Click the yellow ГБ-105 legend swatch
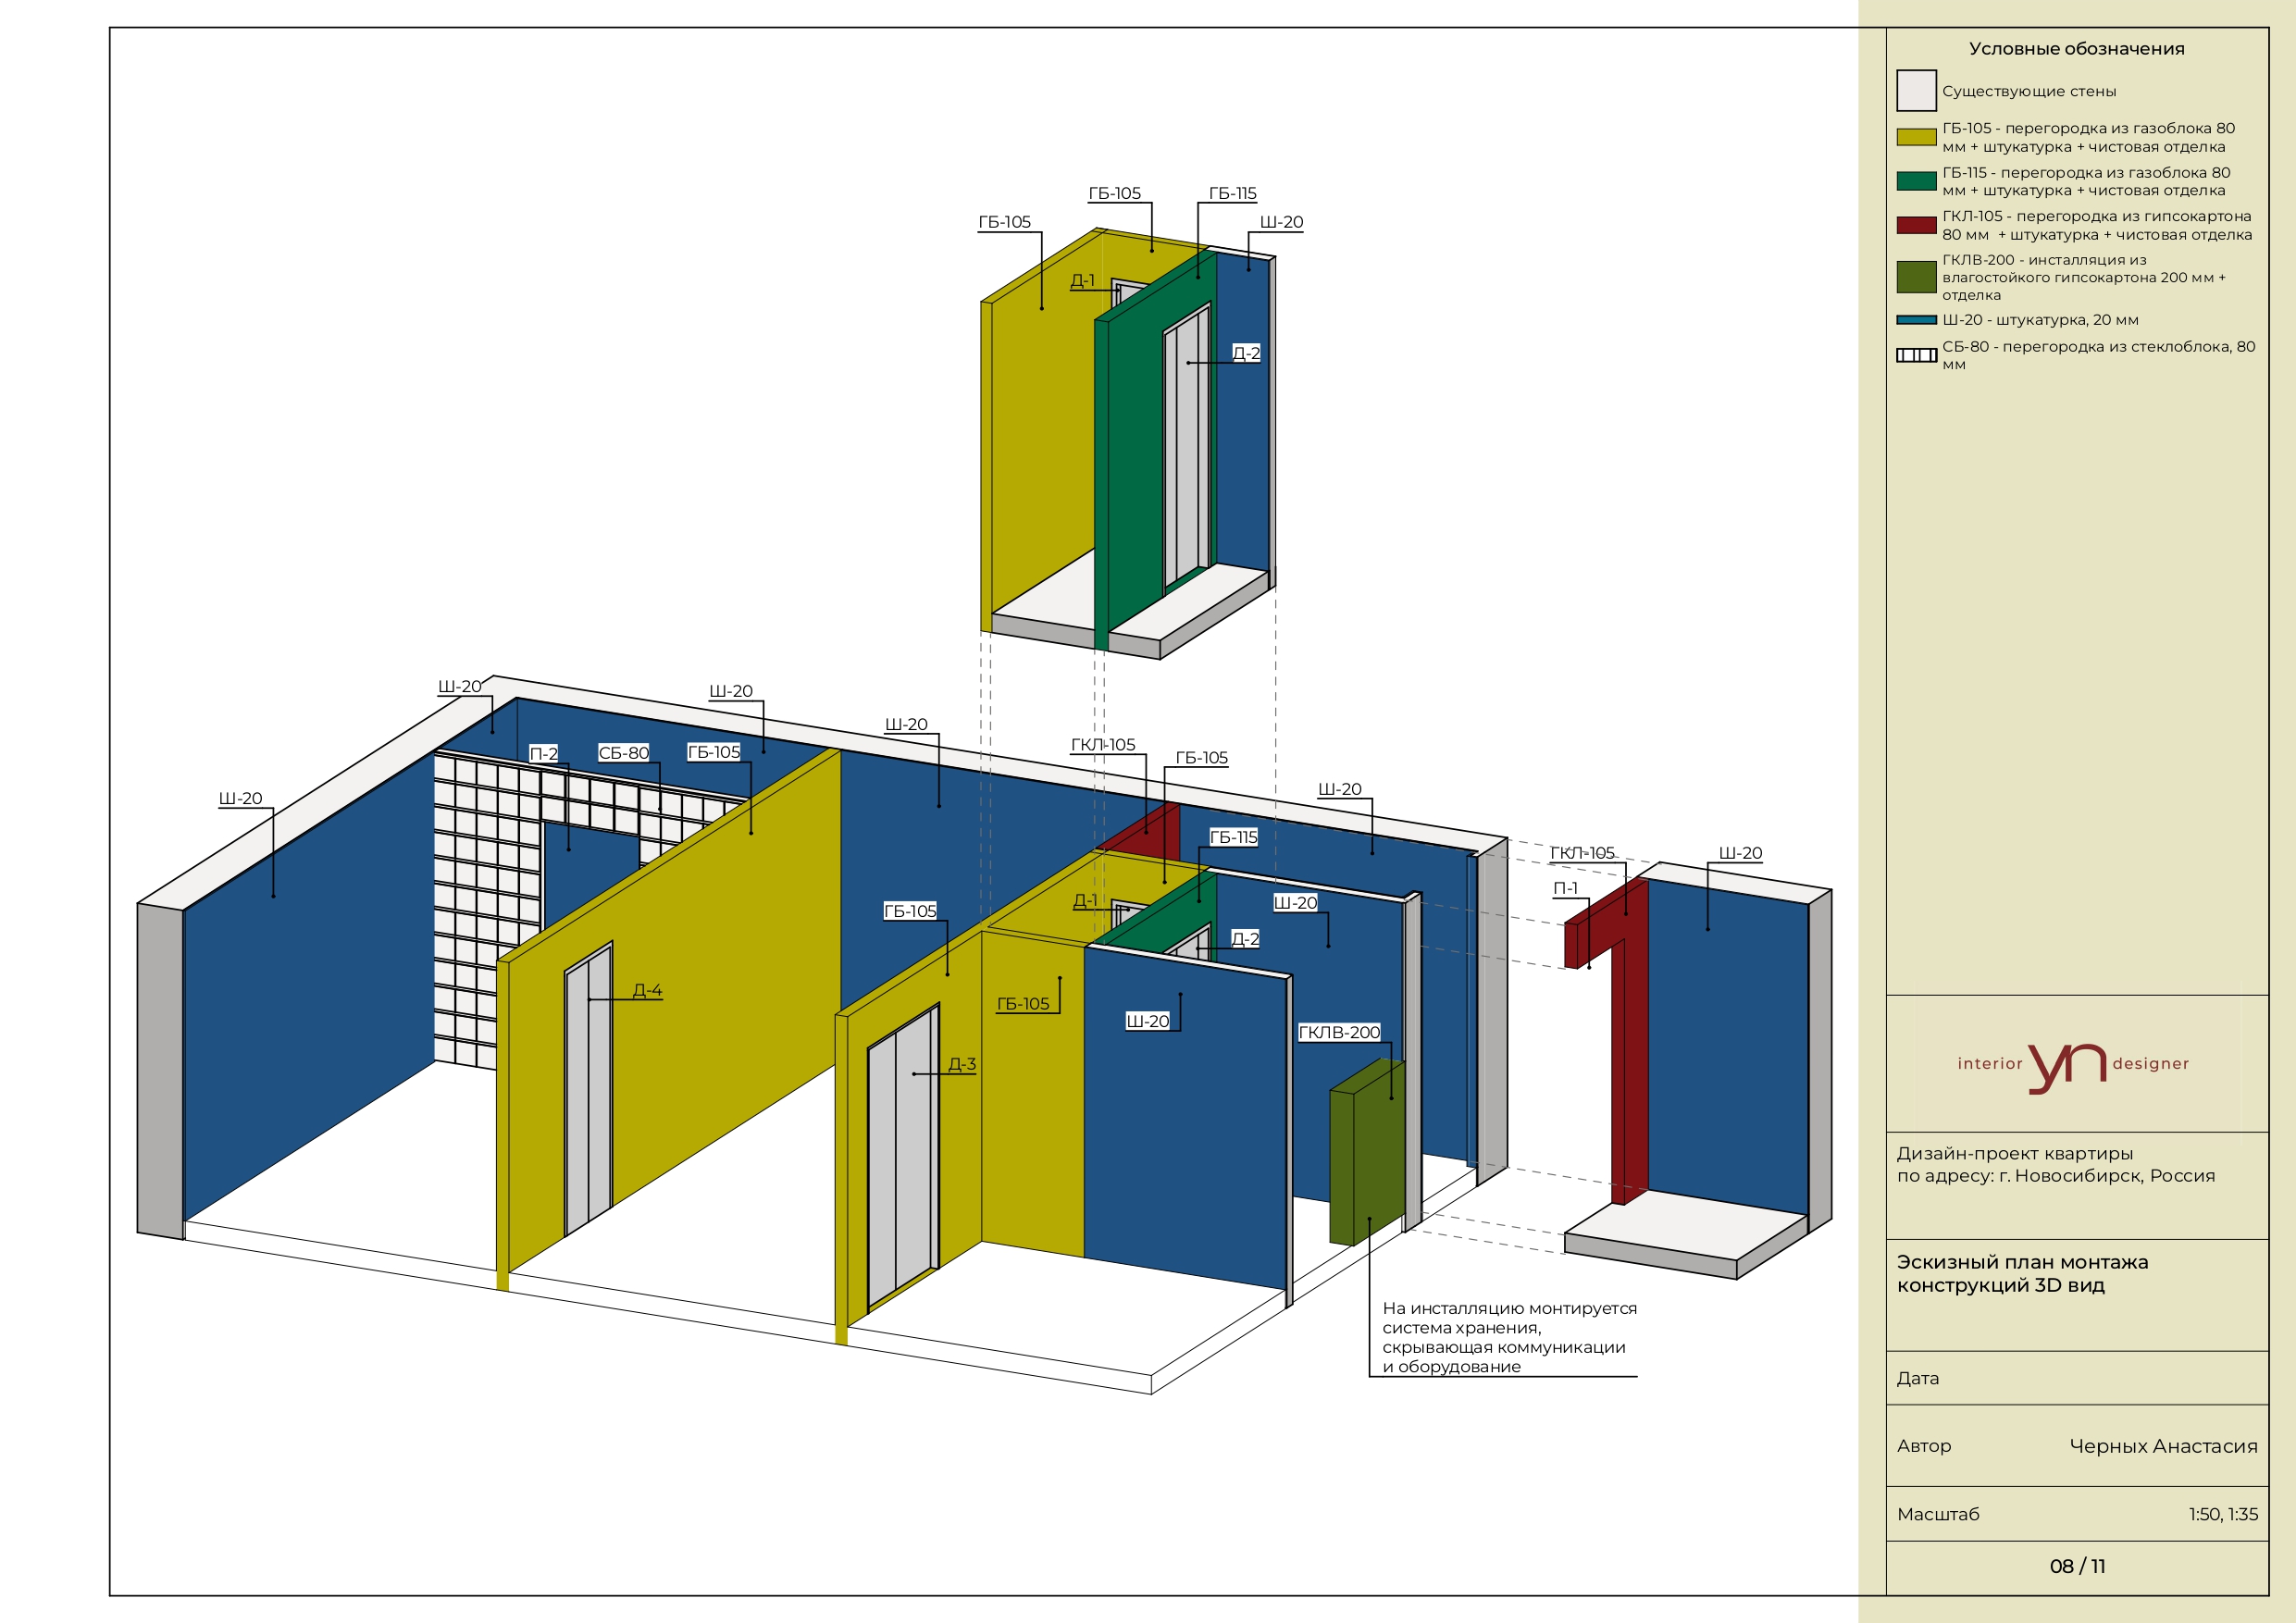Viewport: 2296px width, 1623px height. pyautogui.click(x=1916, y=137)
